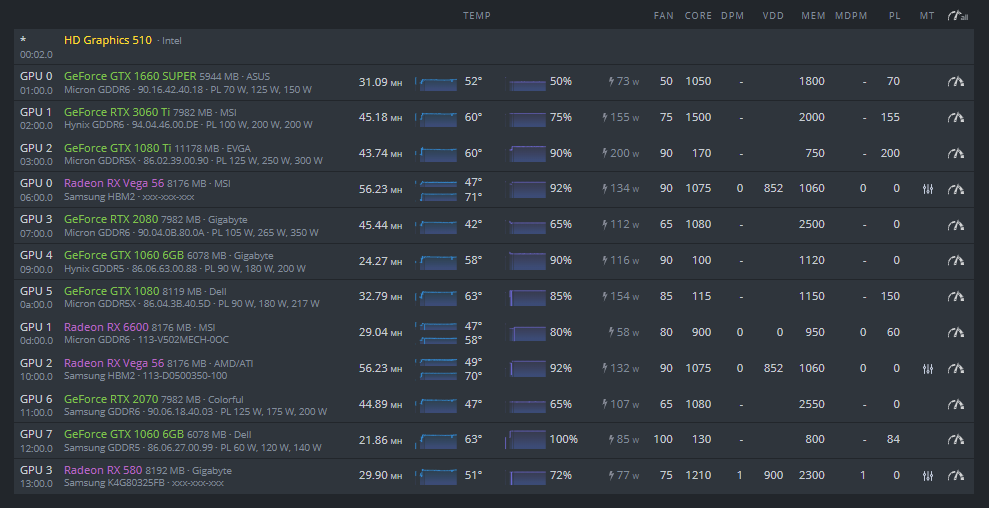This screenshot has width=989, height=508.
Task: Open overclock icon for Dell GeForce GTX 1080
Action: 956,297
